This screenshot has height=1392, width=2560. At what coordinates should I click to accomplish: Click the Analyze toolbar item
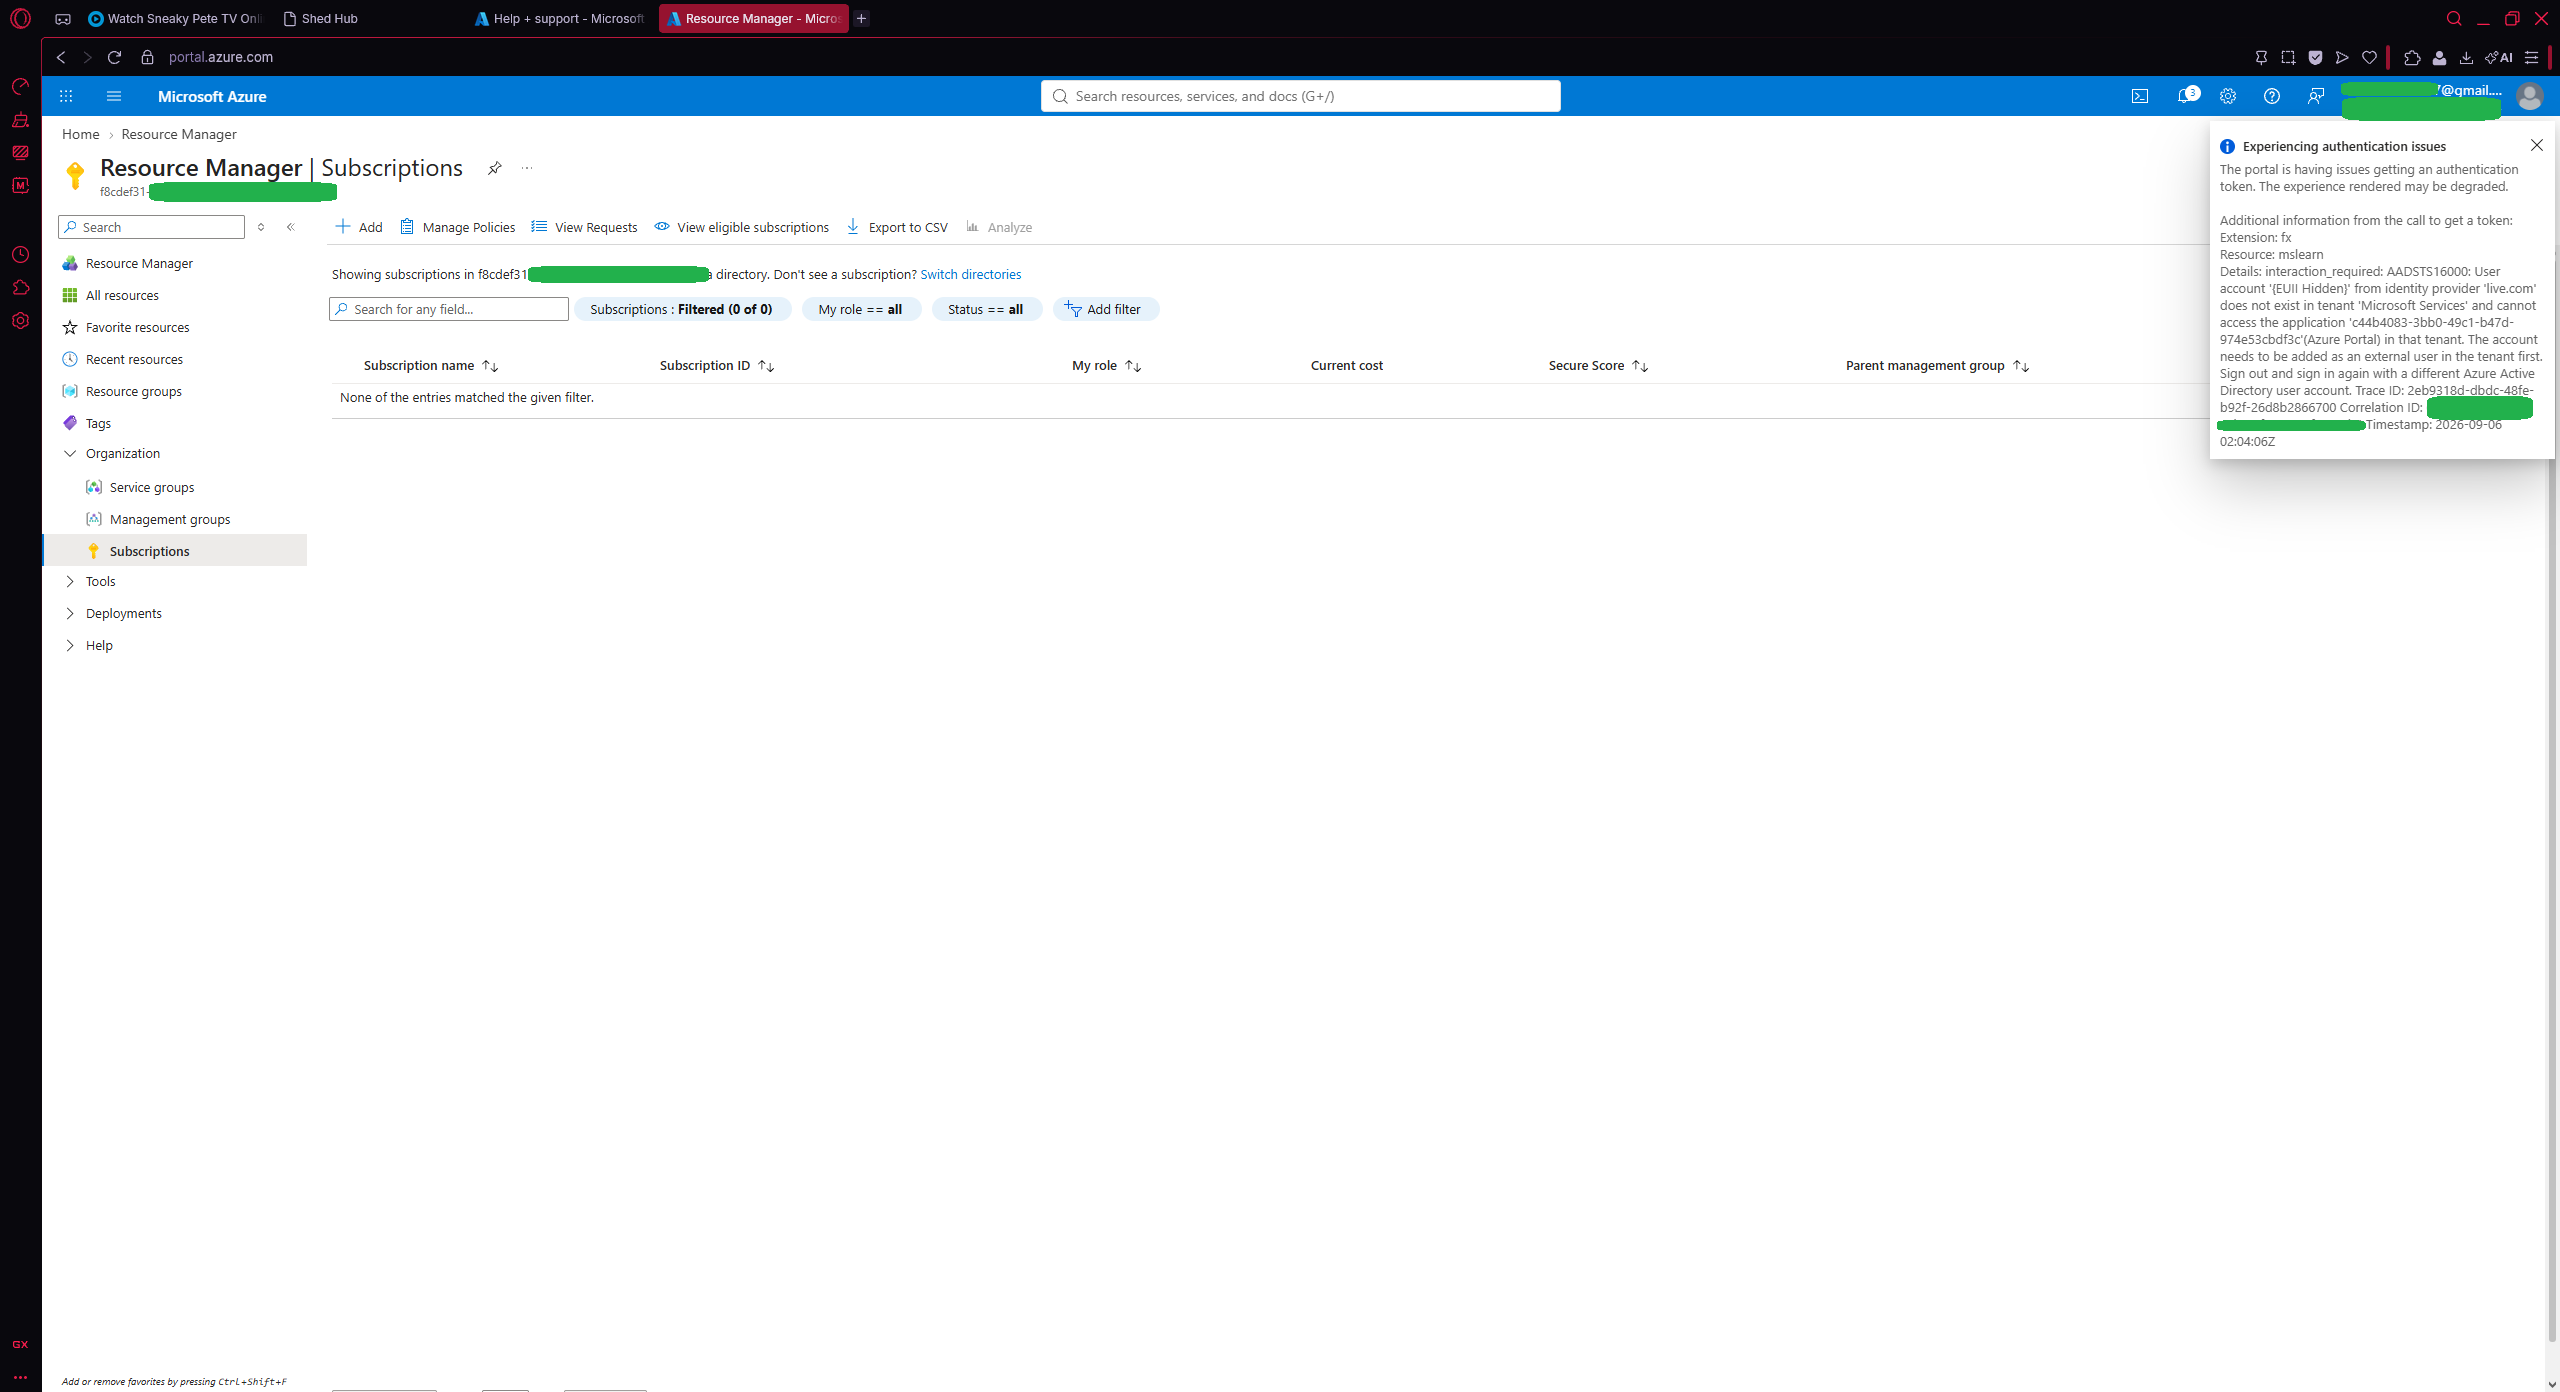pyautogui.click(x=999, y=227)
